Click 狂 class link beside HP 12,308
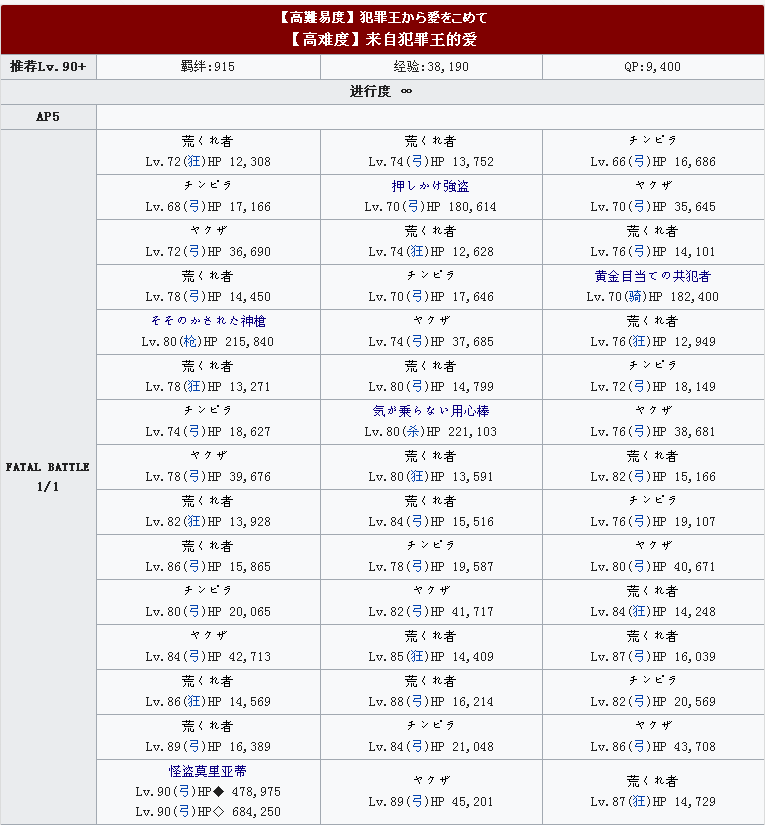 [x=194, y=162]
